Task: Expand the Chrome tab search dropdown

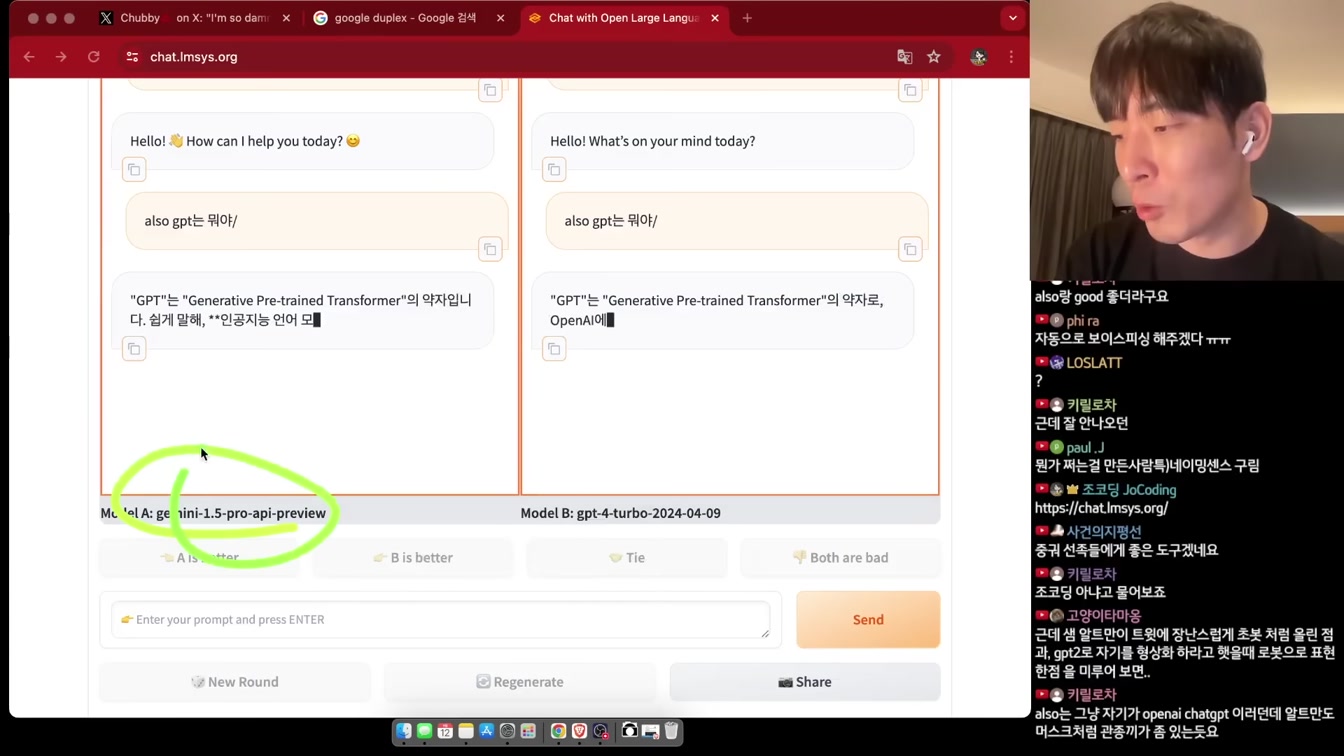Action: 1013,18
